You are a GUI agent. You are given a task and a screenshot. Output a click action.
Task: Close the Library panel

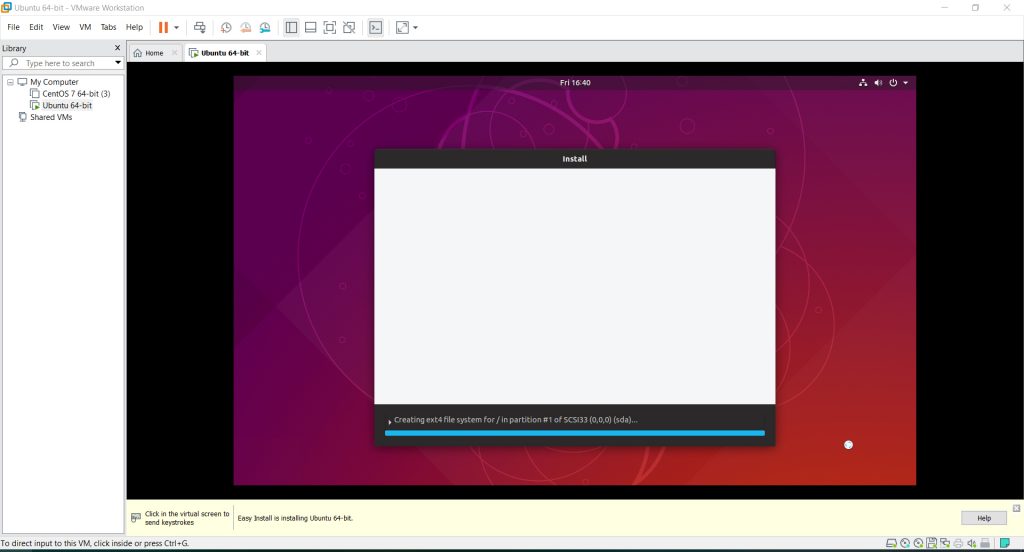tap(118, 48)
